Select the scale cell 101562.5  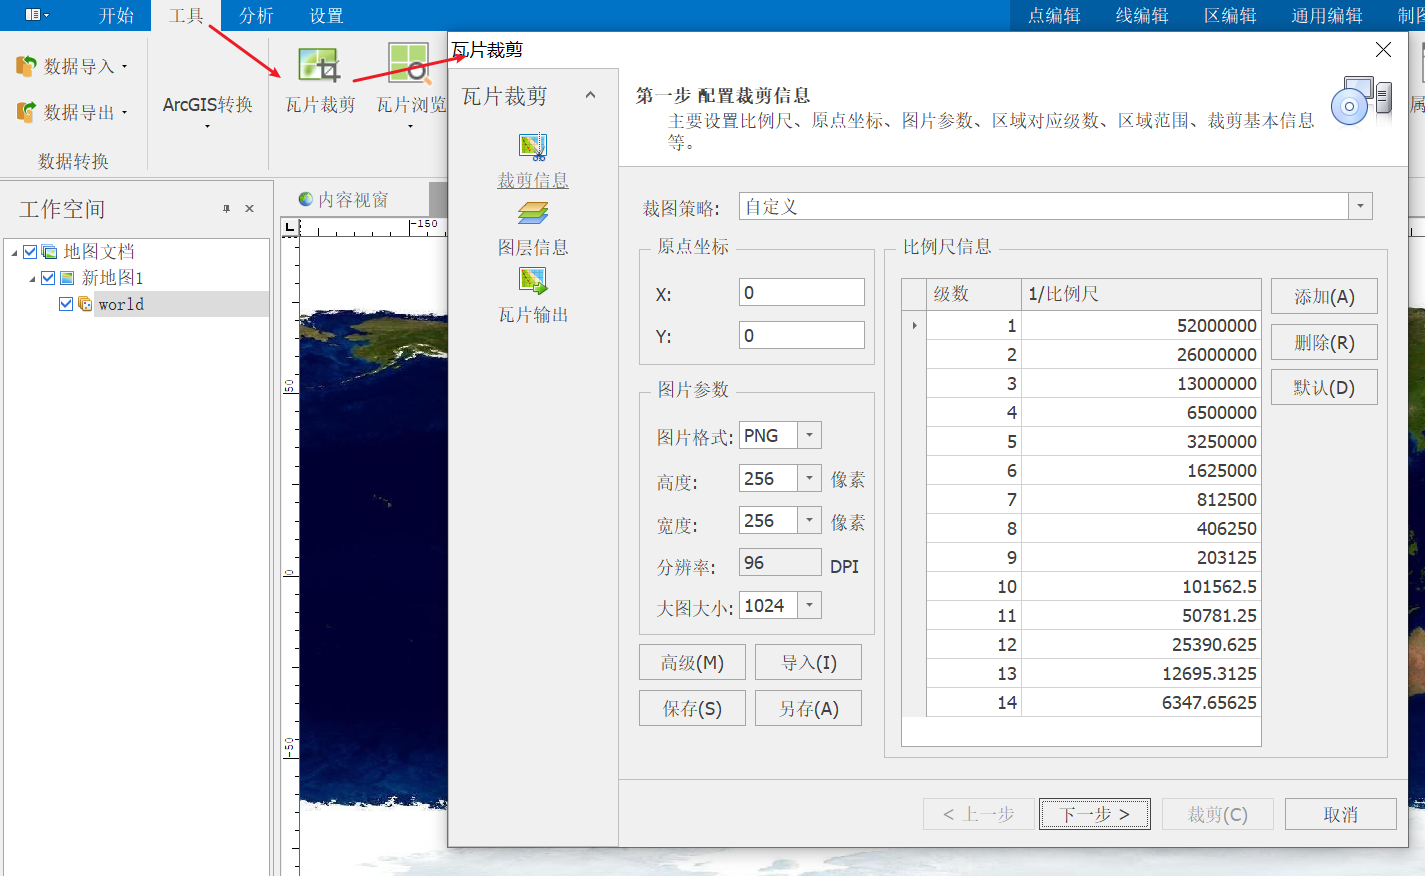tap(1141, 586)
